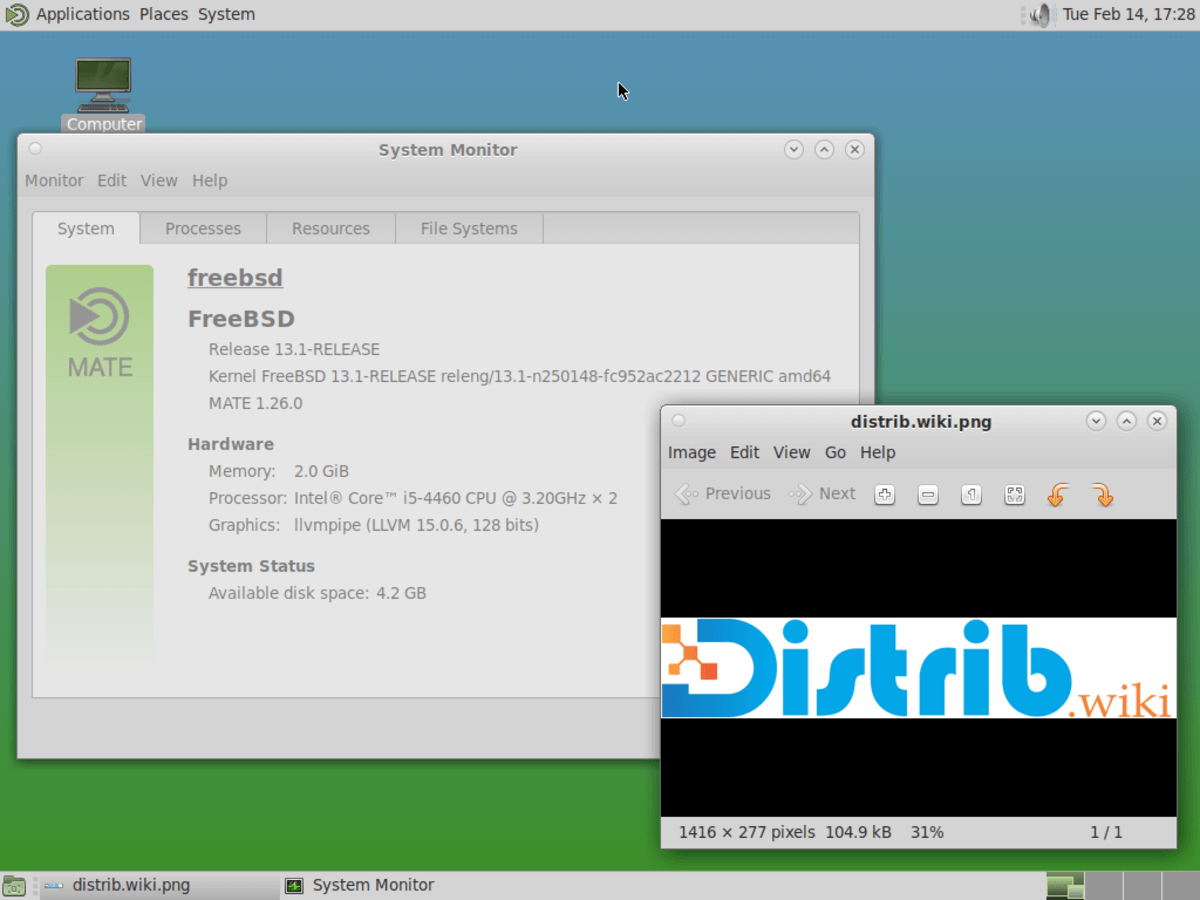Viewport: 1200px width, 900px height.
Task: Fit the image to window icon
Action: click(1014, 494)
